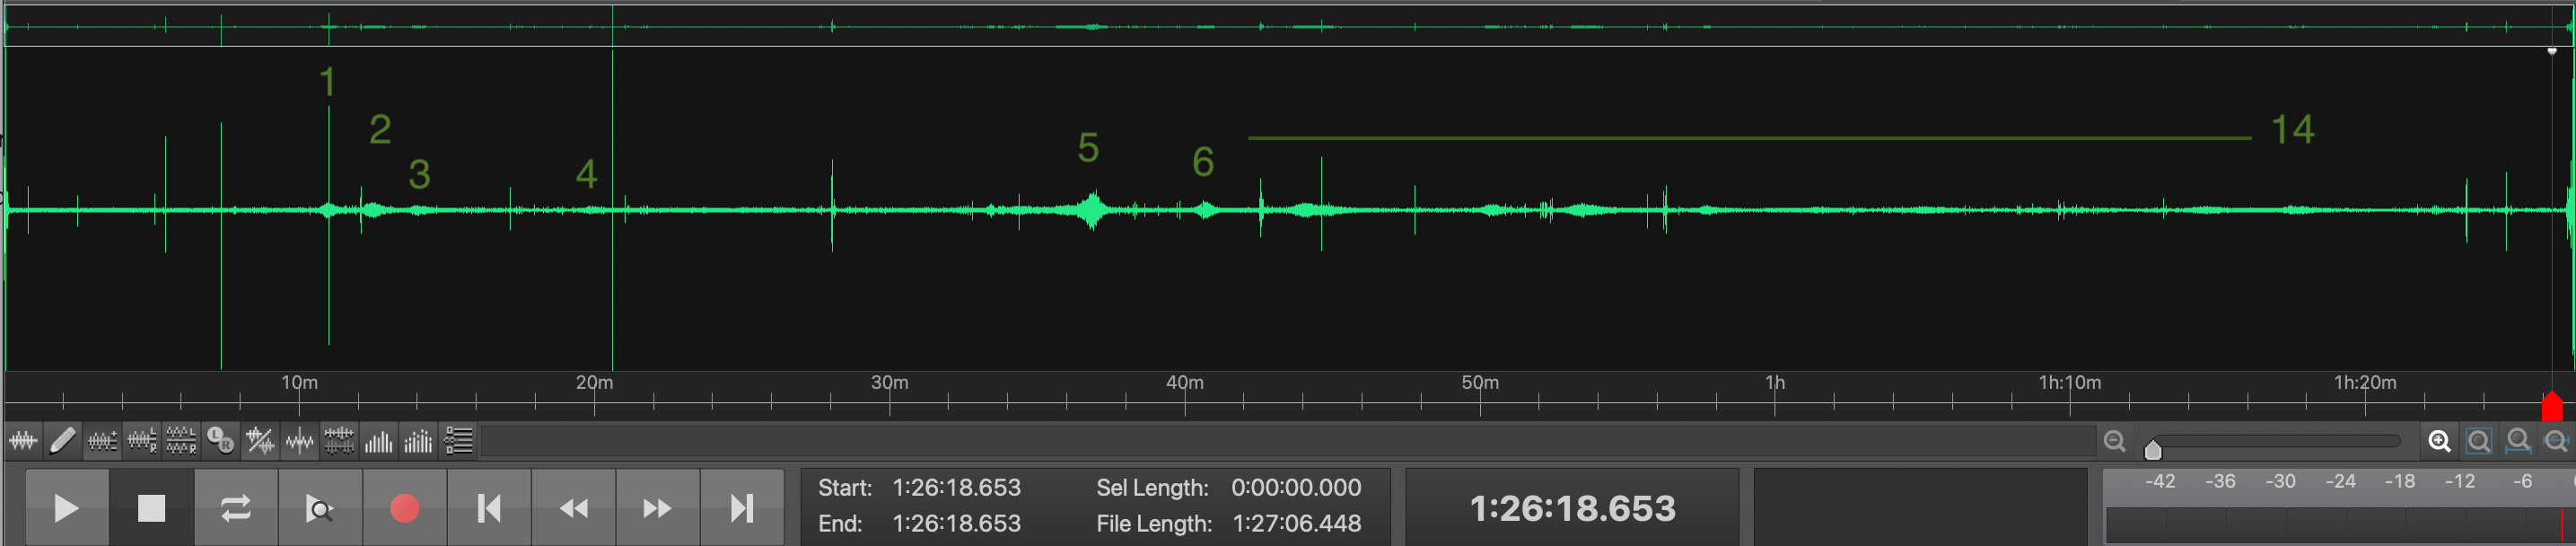Click the 30m mark on the time ruler
Image resolution: width=2576 pixels, height=546 pixels.
(x=889, y=383)
